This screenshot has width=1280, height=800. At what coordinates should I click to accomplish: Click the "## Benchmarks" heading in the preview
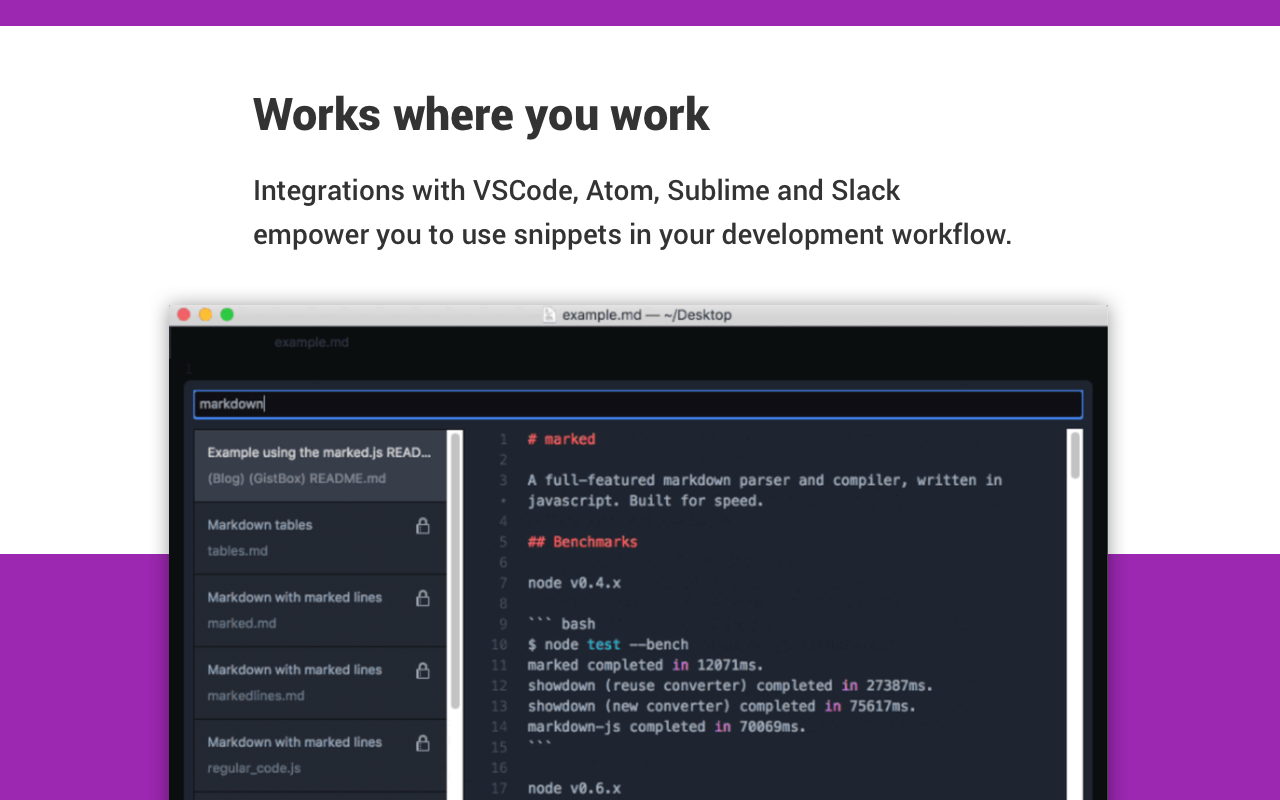[582, 542]
